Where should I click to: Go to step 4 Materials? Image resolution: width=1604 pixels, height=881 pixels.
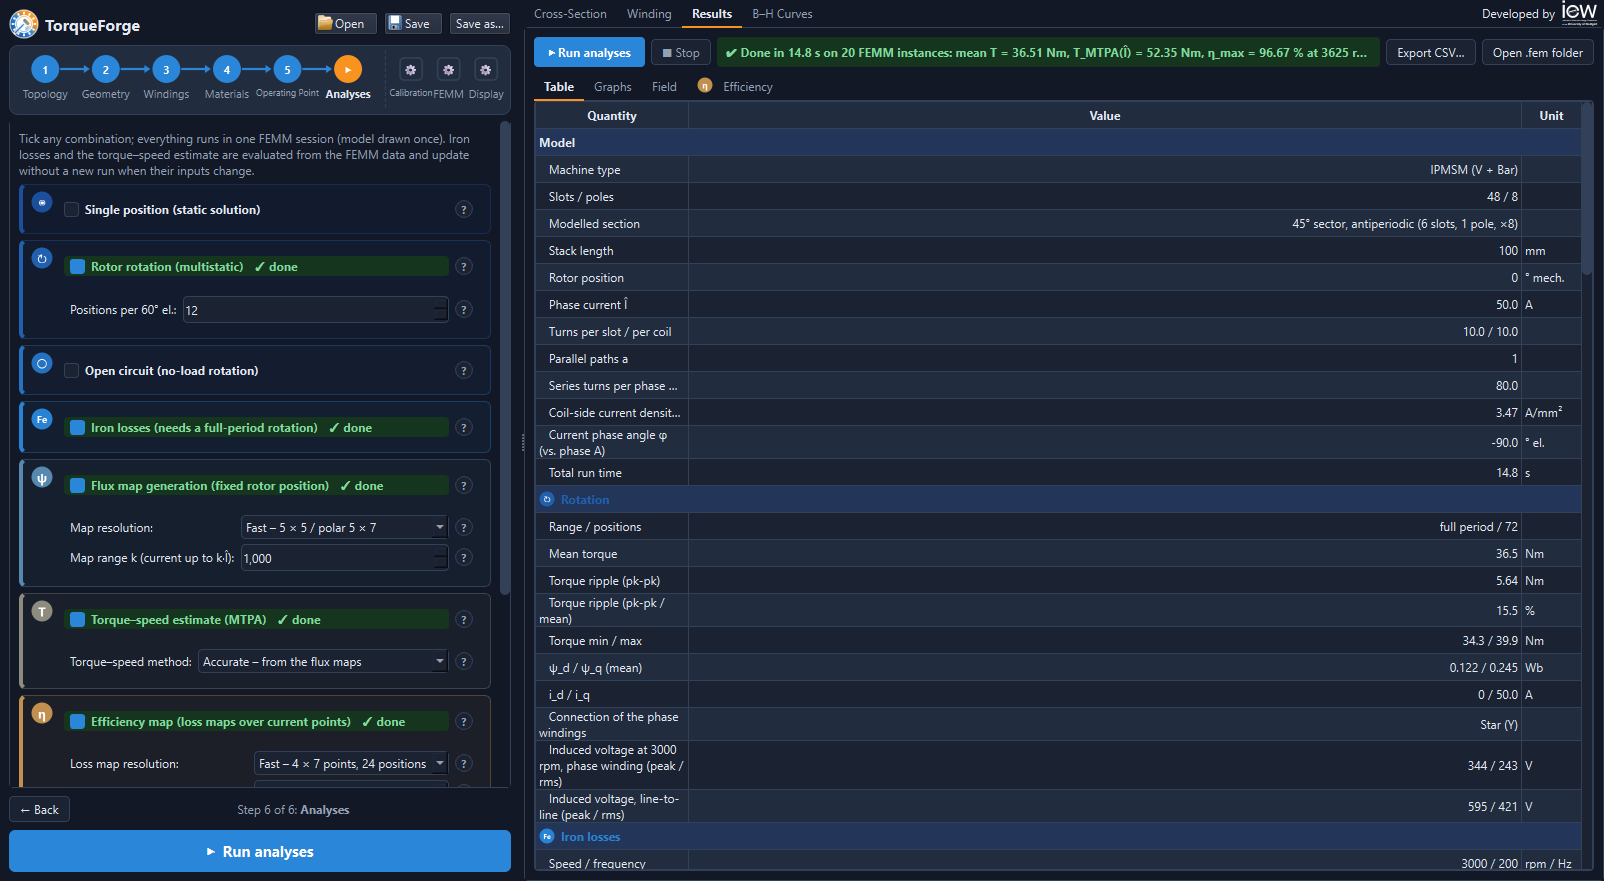coord(227,70)
